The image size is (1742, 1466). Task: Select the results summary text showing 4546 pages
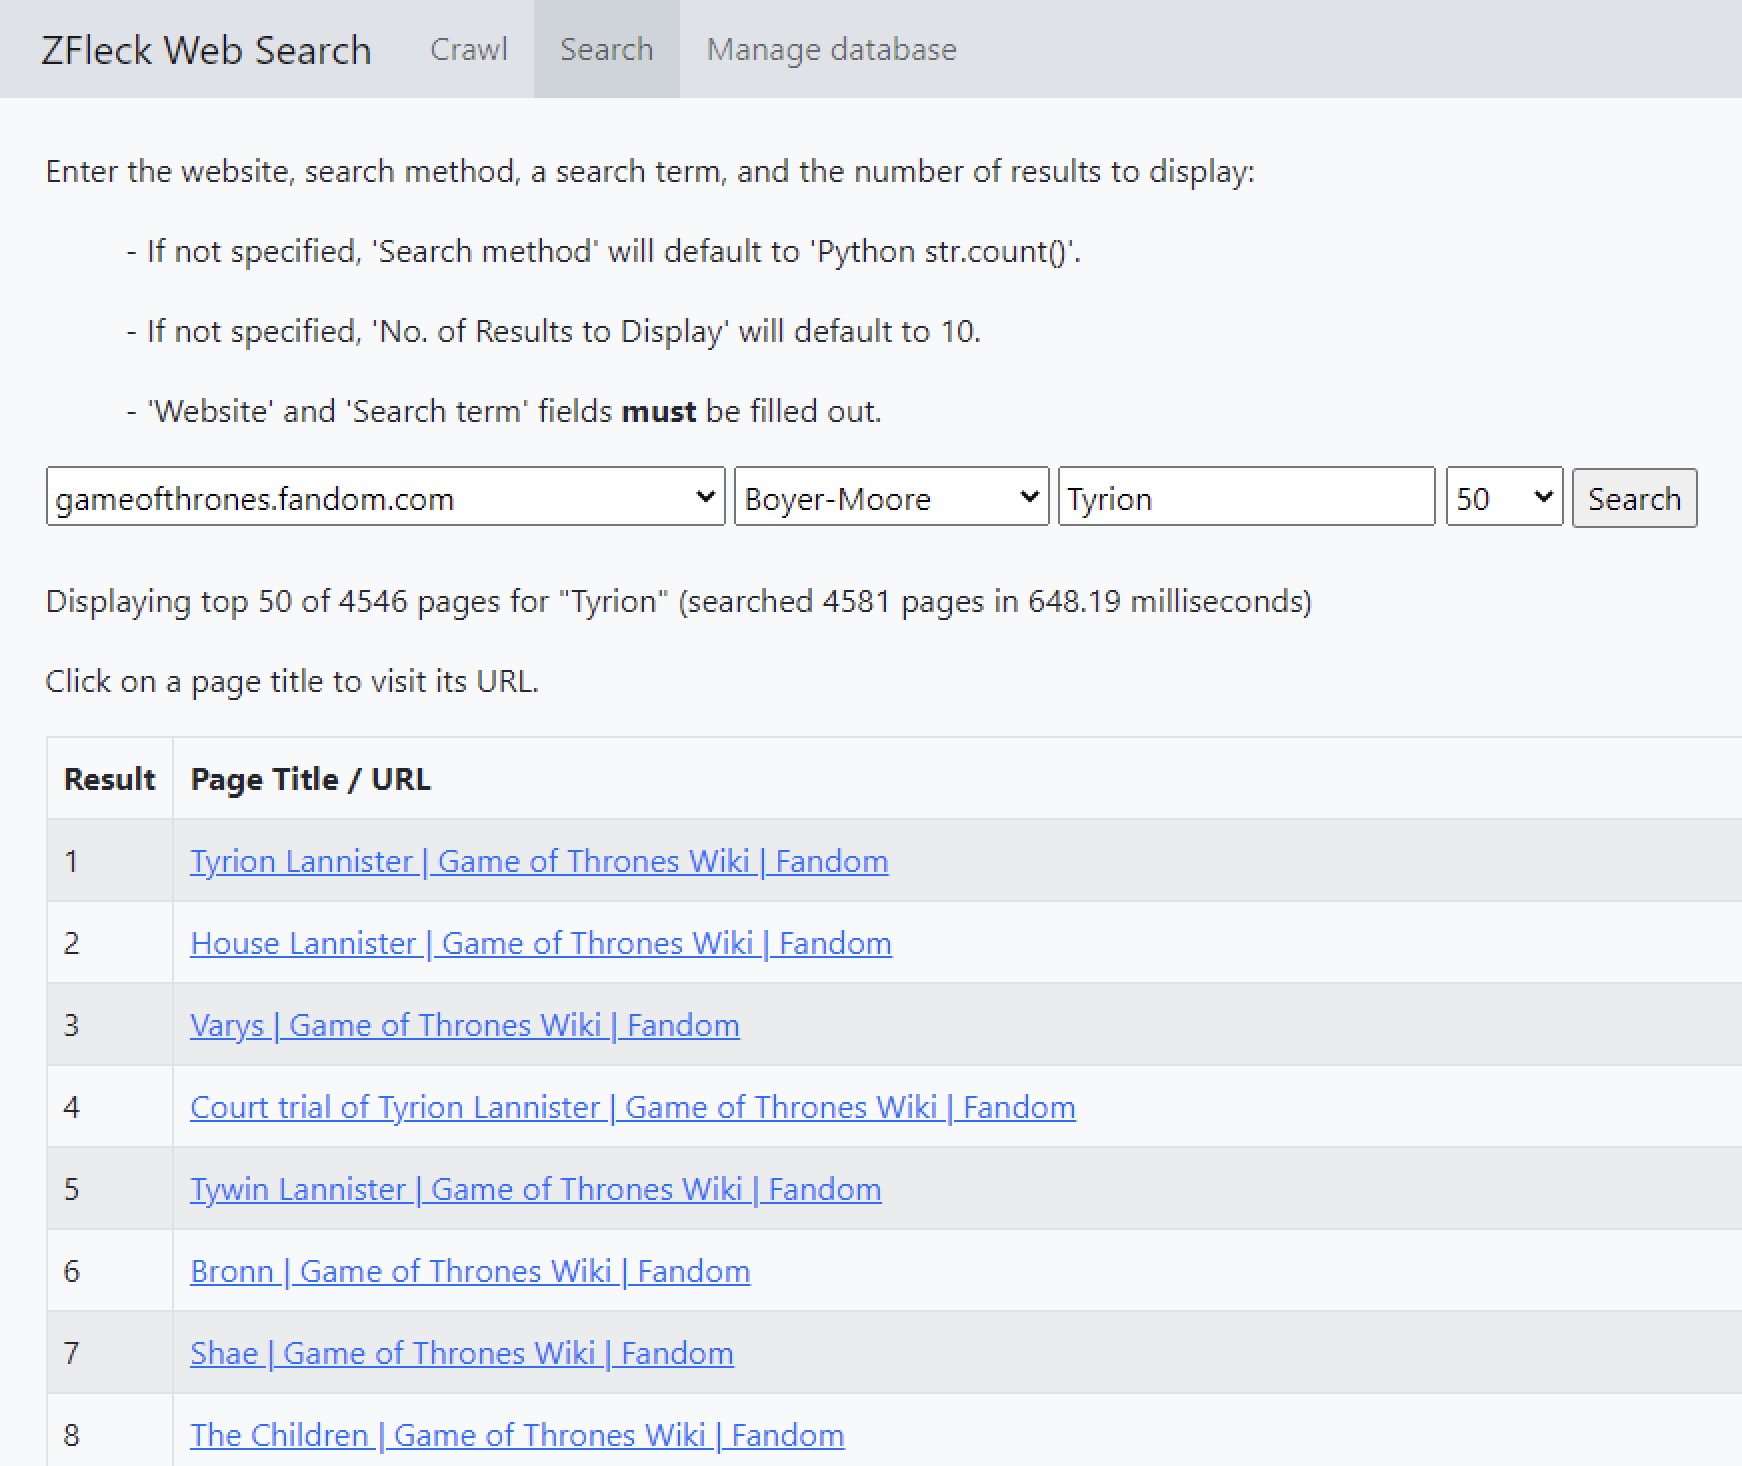(x=679, y=601)
